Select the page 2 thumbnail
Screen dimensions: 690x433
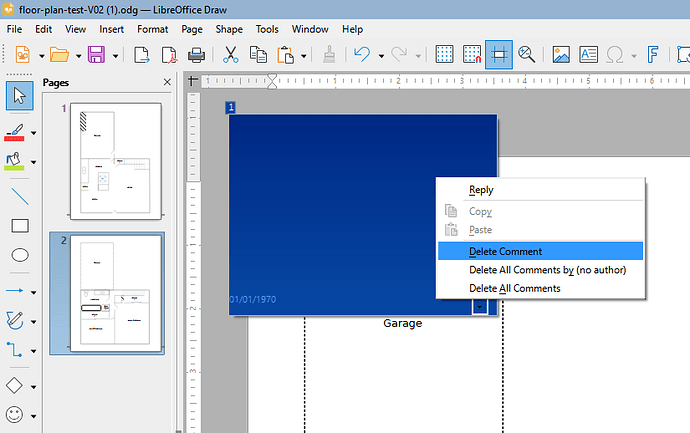pyautogui.click(x=116, y=293)
